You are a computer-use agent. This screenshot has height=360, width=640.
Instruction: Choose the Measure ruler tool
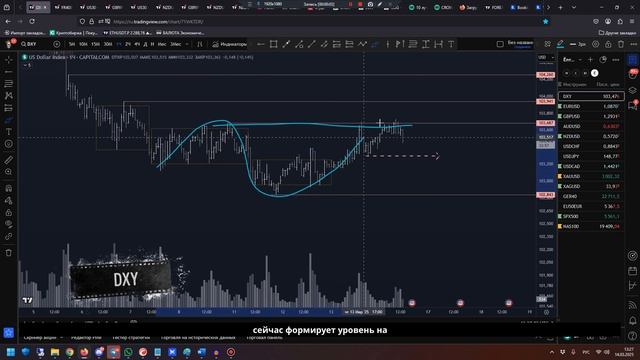pyautogui.click(x=9, y=160)
